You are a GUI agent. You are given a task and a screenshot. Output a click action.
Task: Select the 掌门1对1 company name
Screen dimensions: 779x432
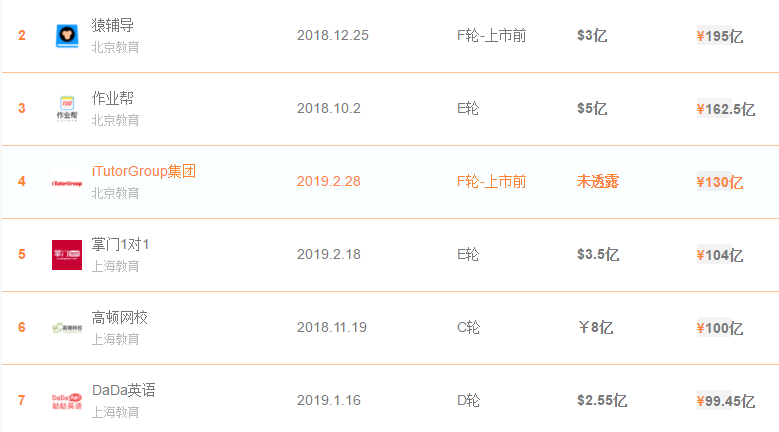[120, 244]
